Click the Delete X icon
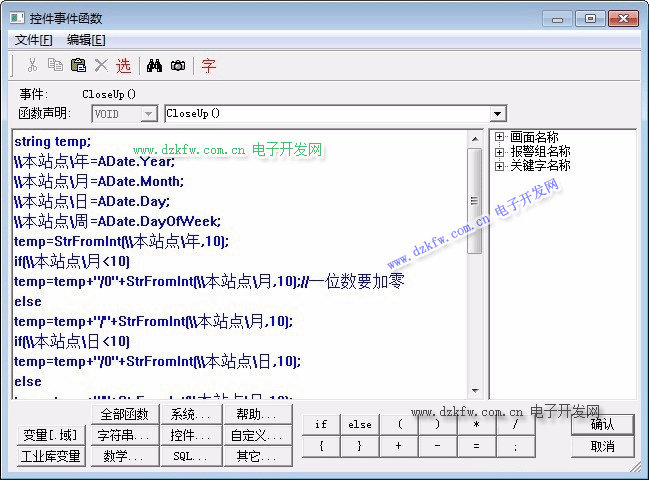 (x=101, y=66)
